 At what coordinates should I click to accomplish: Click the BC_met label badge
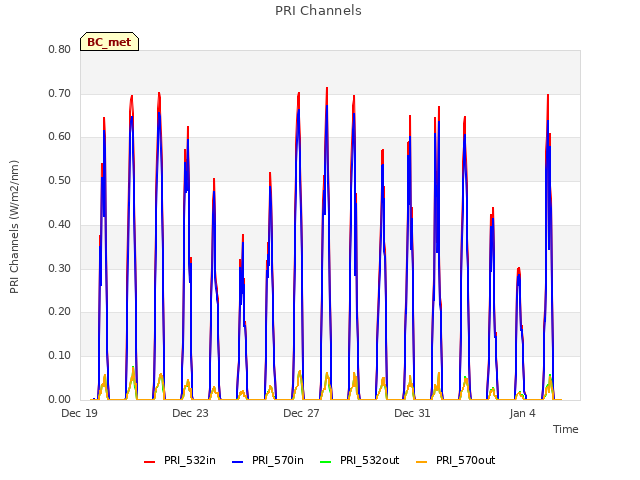(109, 42)
